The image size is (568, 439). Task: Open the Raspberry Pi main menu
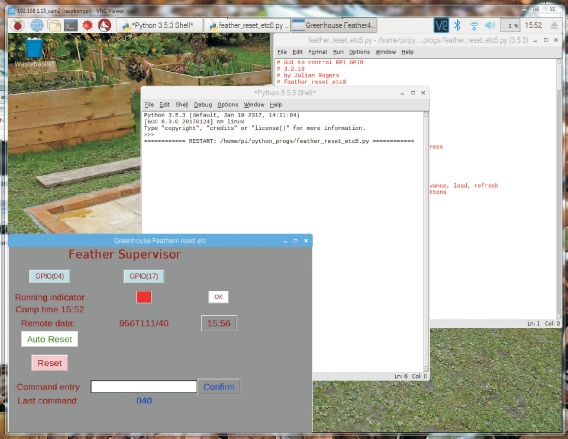(17, 25)
